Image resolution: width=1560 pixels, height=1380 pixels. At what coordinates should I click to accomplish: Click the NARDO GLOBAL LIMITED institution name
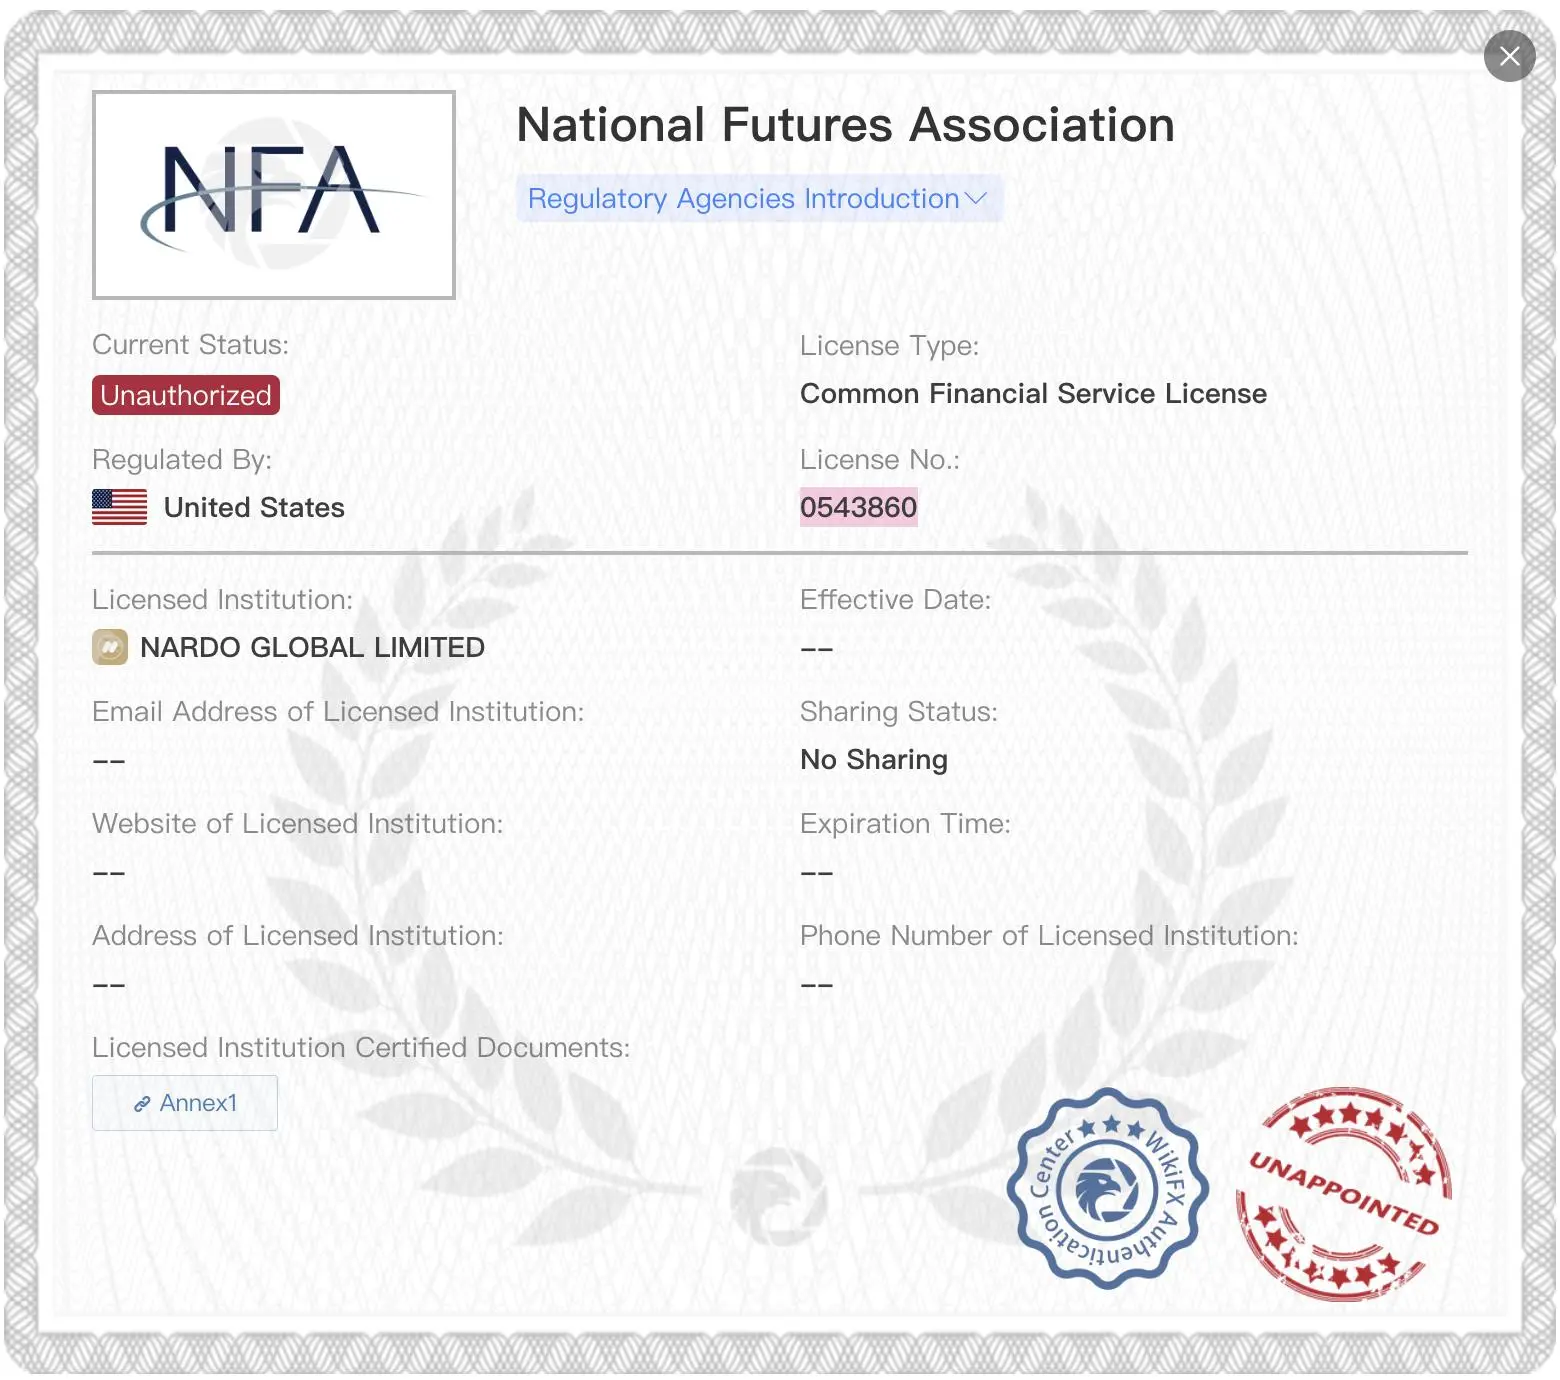(x=312, y=647)
